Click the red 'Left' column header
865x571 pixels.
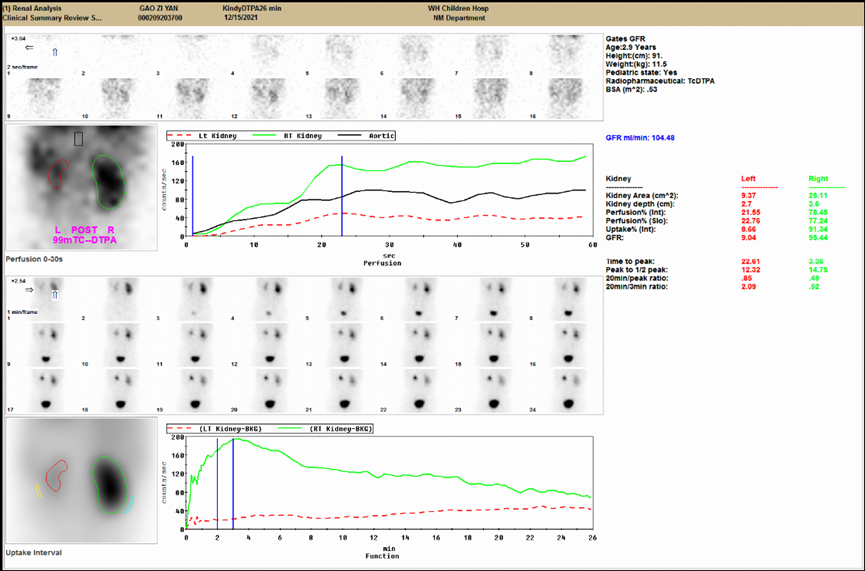pos(748,179)
